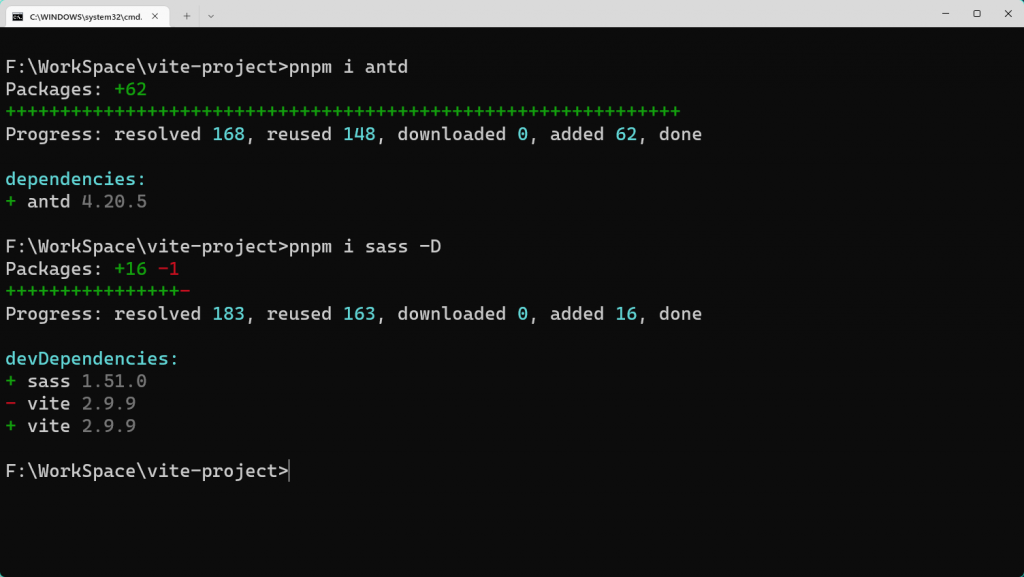Click the 'pnpm i antd' command text
This screenshot has width=1024, height=577.
348,67
